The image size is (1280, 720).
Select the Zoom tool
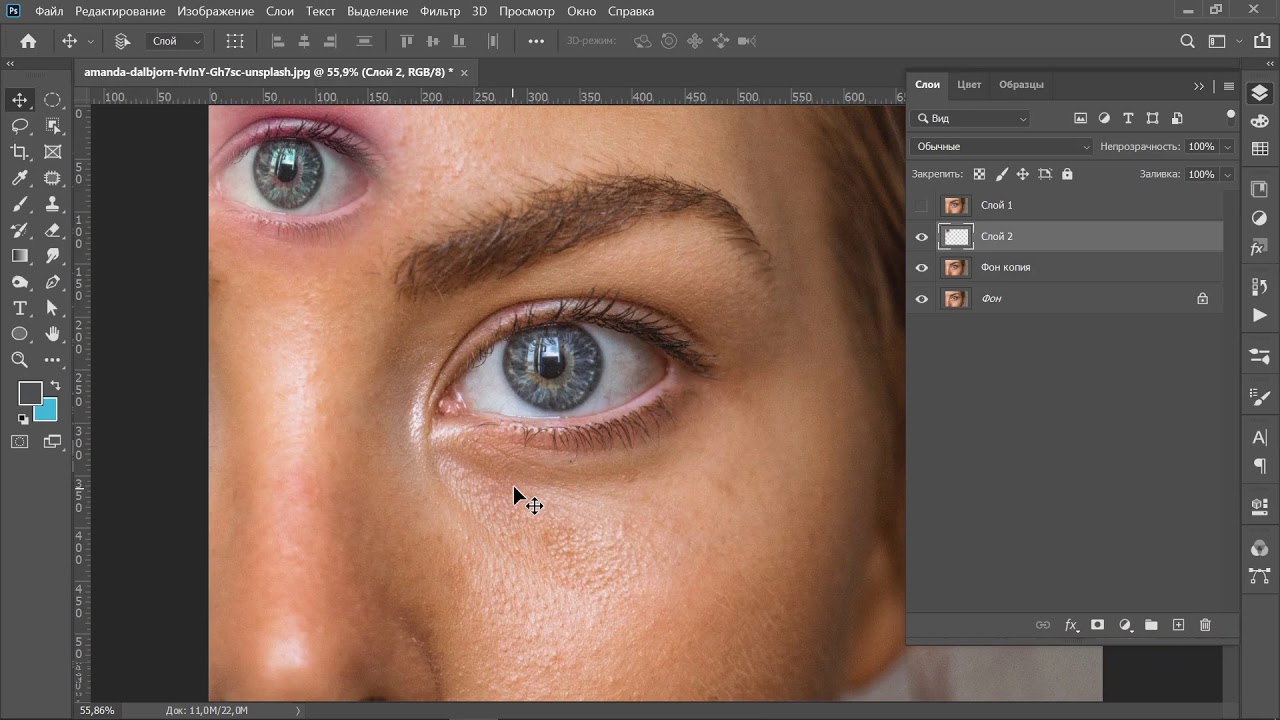pyautogui.click(x=20, y=360)
